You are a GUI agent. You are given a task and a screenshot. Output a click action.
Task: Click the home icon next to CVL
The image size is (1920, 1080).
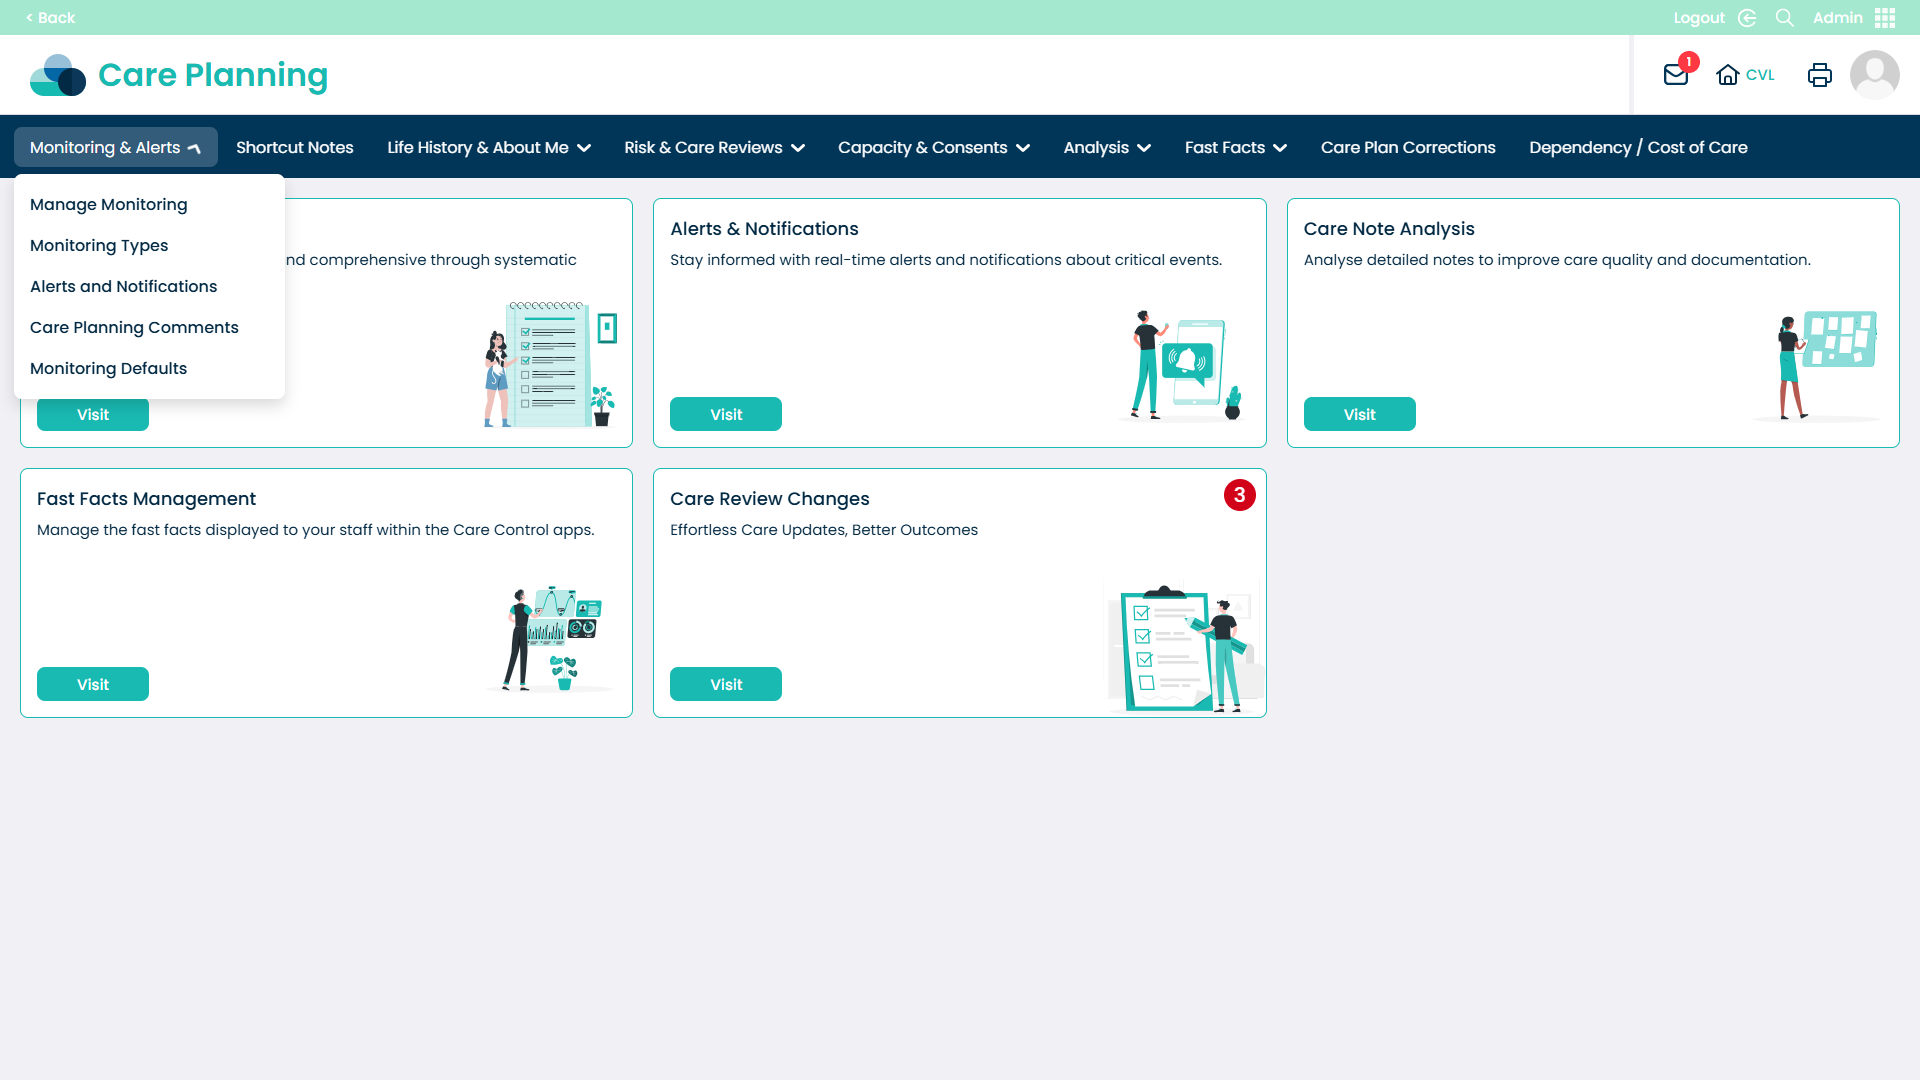(1729, 74)
